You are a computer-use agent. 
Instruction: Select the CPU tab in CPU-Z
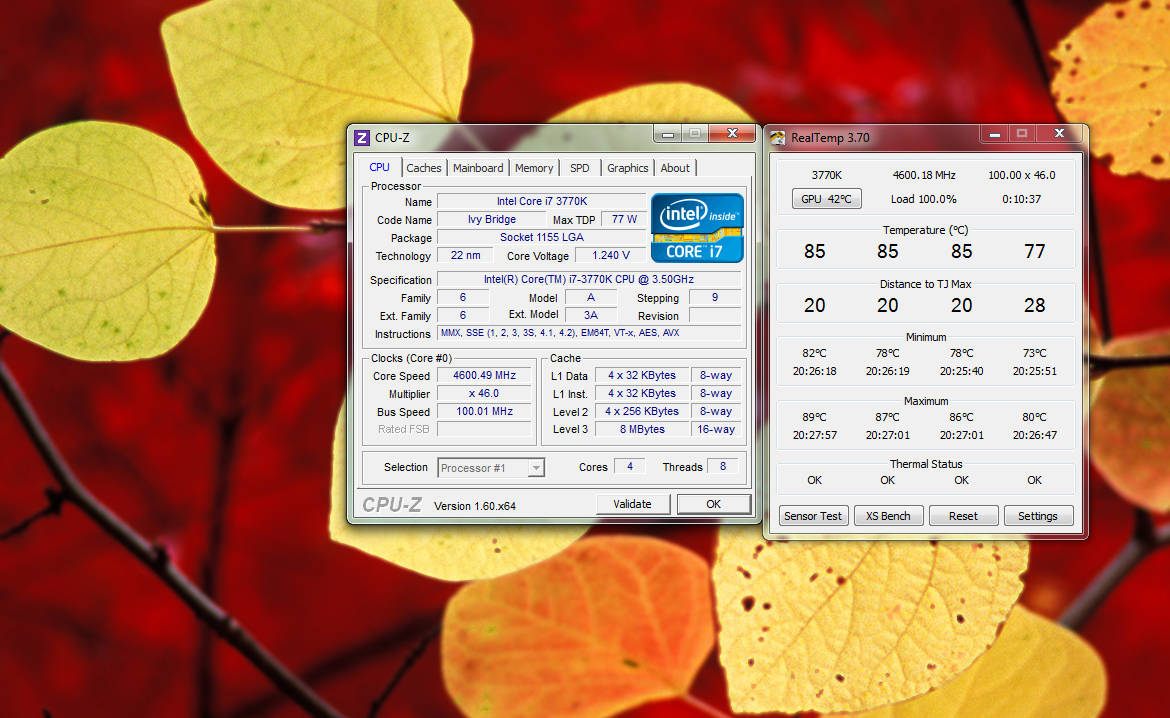click(379, 167)
